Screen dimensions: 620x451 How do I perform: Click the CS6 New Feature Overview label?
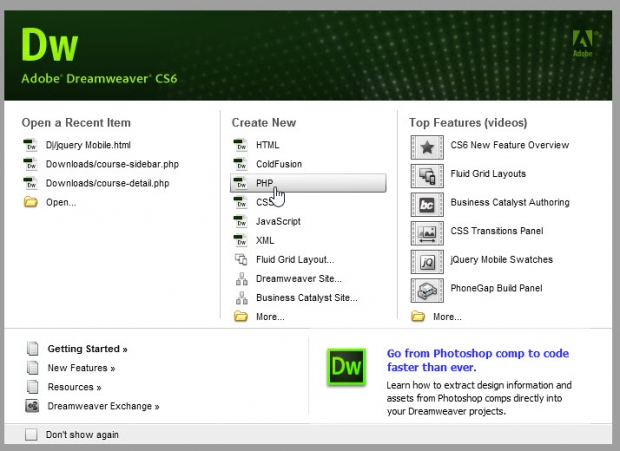[x=510, y=145]
